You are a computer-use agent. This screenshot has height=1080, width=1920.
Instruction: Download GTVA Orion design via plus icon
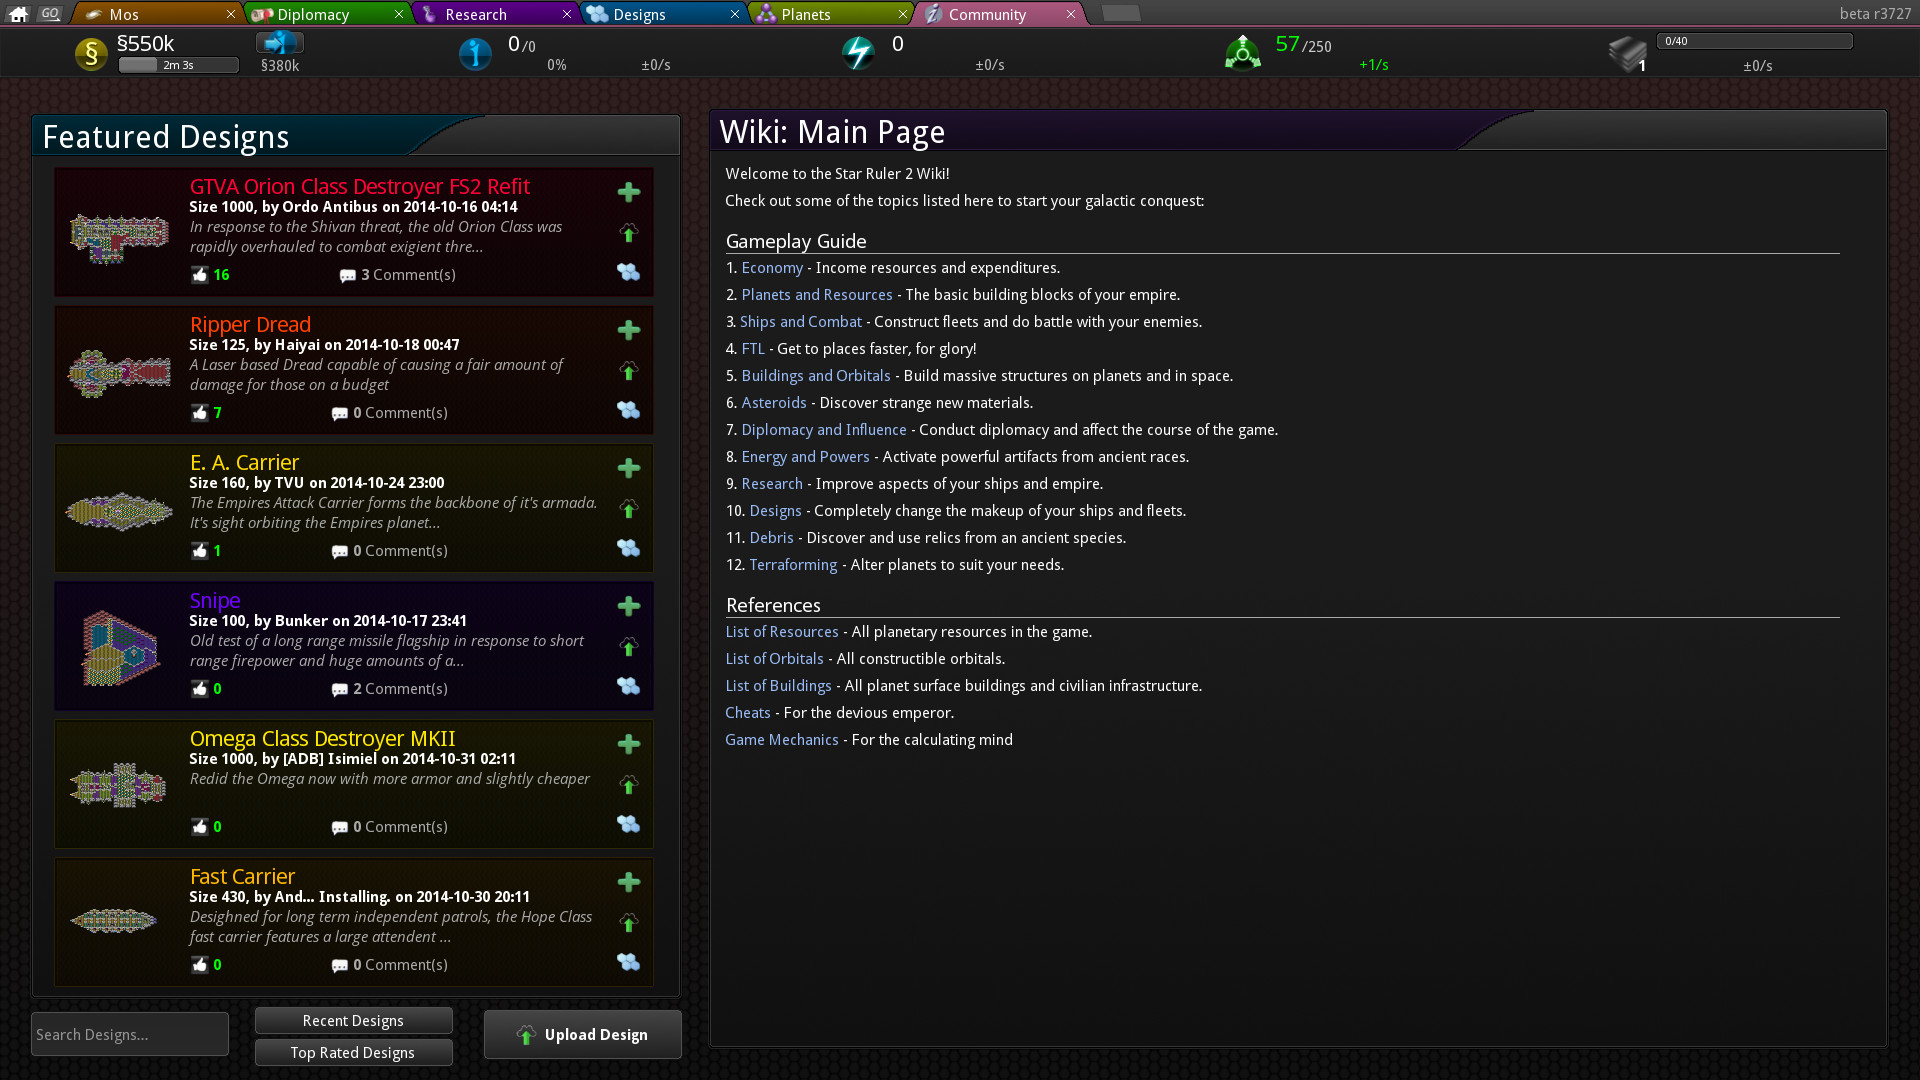628,192
